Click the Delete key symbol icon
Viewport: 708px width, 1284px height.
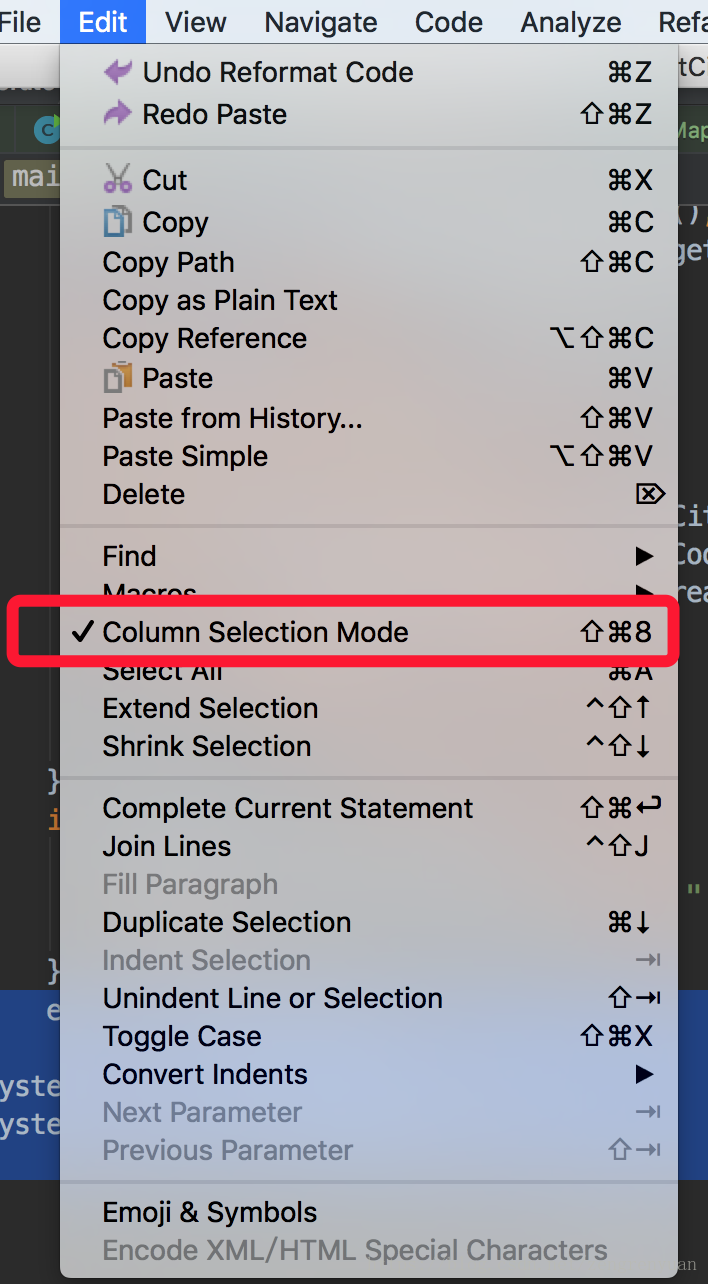(649, 494)
